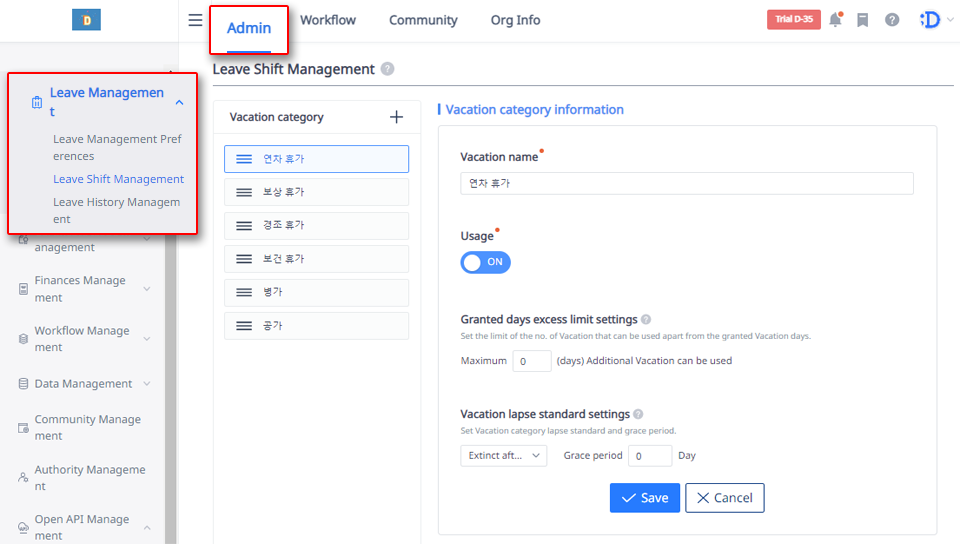Add a new vacation category with plus icon

click(396, 117)
